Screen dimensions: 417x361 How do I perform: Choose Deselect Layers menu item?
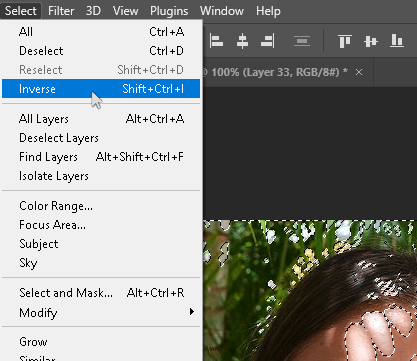coord(101,138)
